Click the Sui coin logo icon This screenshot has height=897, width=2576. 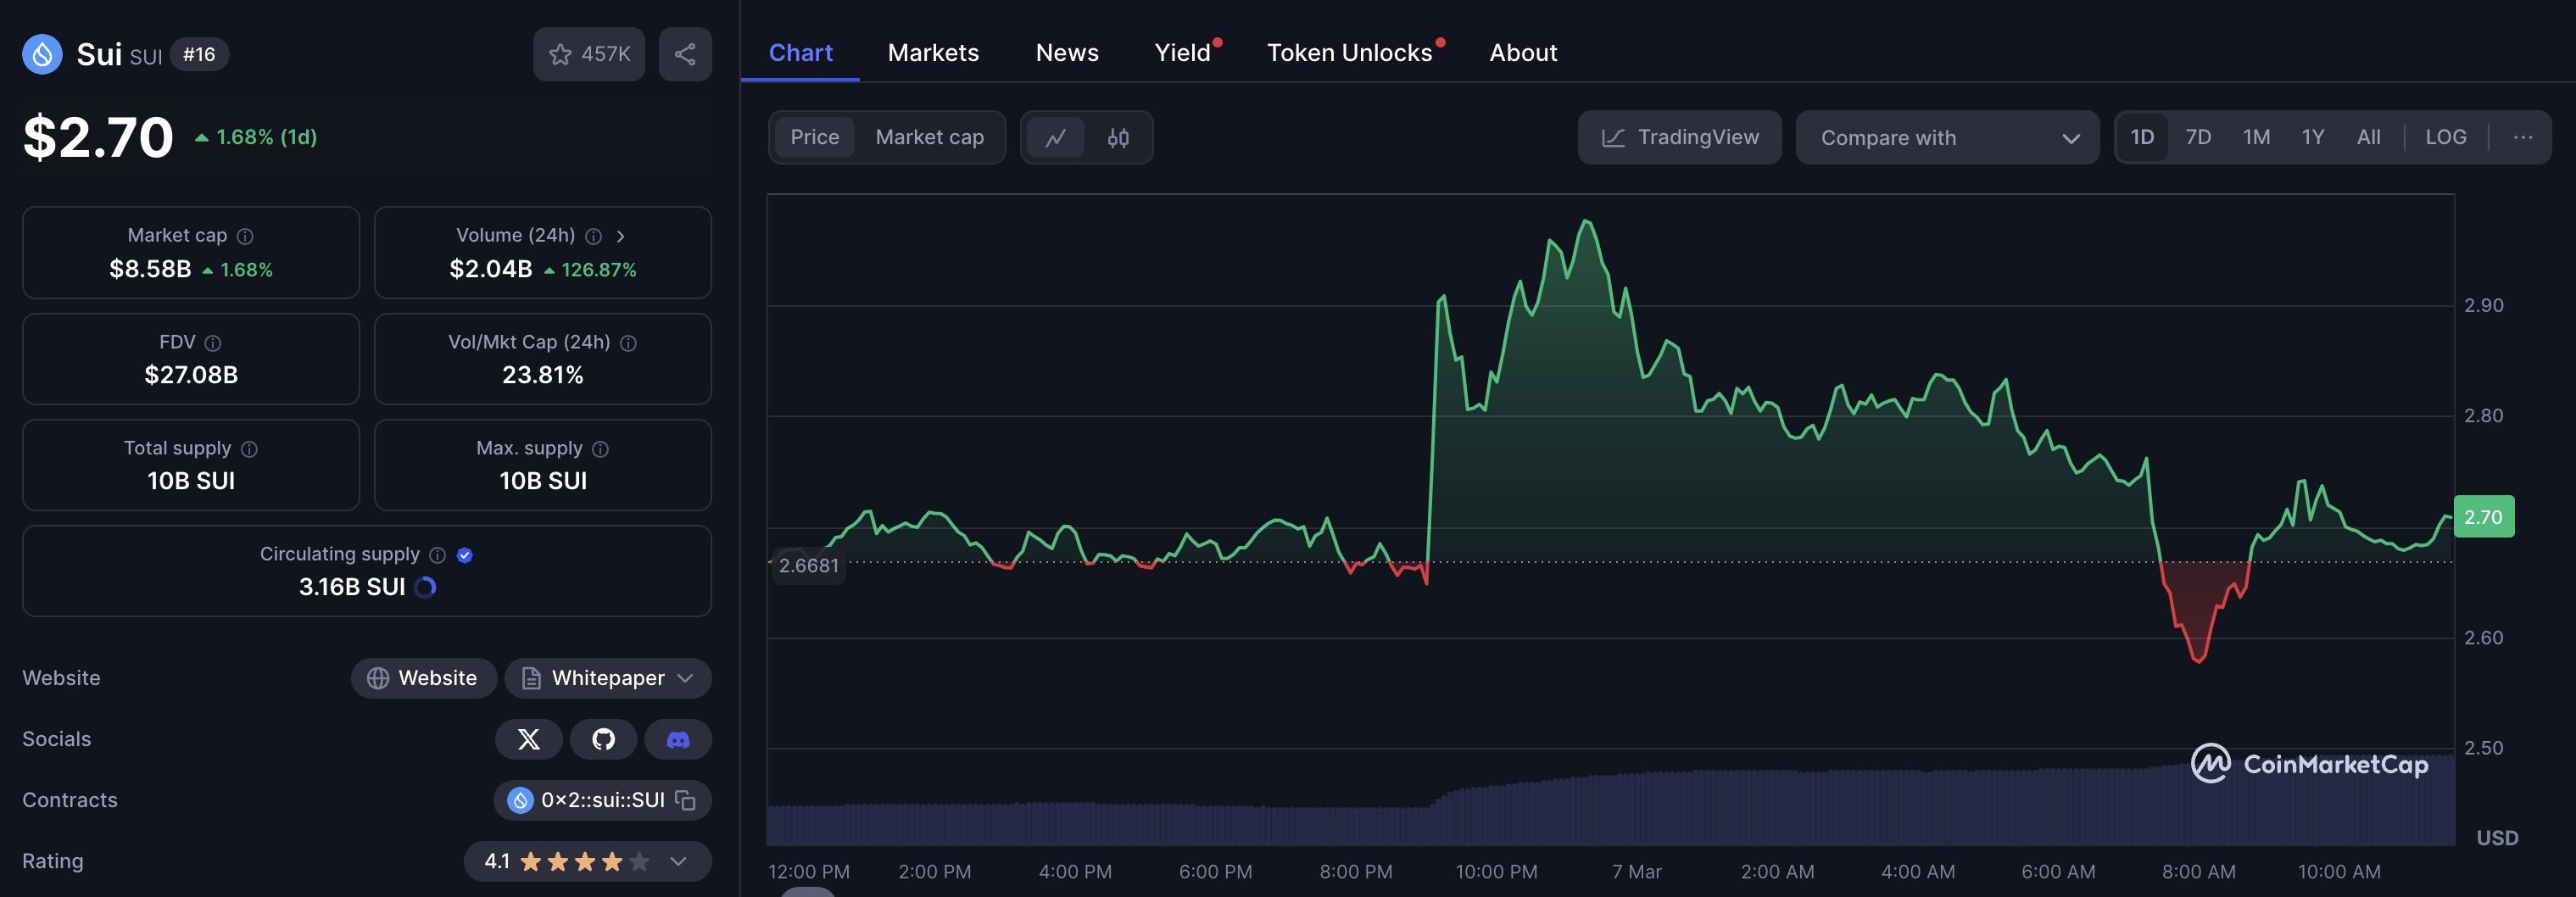click(42, 54)
